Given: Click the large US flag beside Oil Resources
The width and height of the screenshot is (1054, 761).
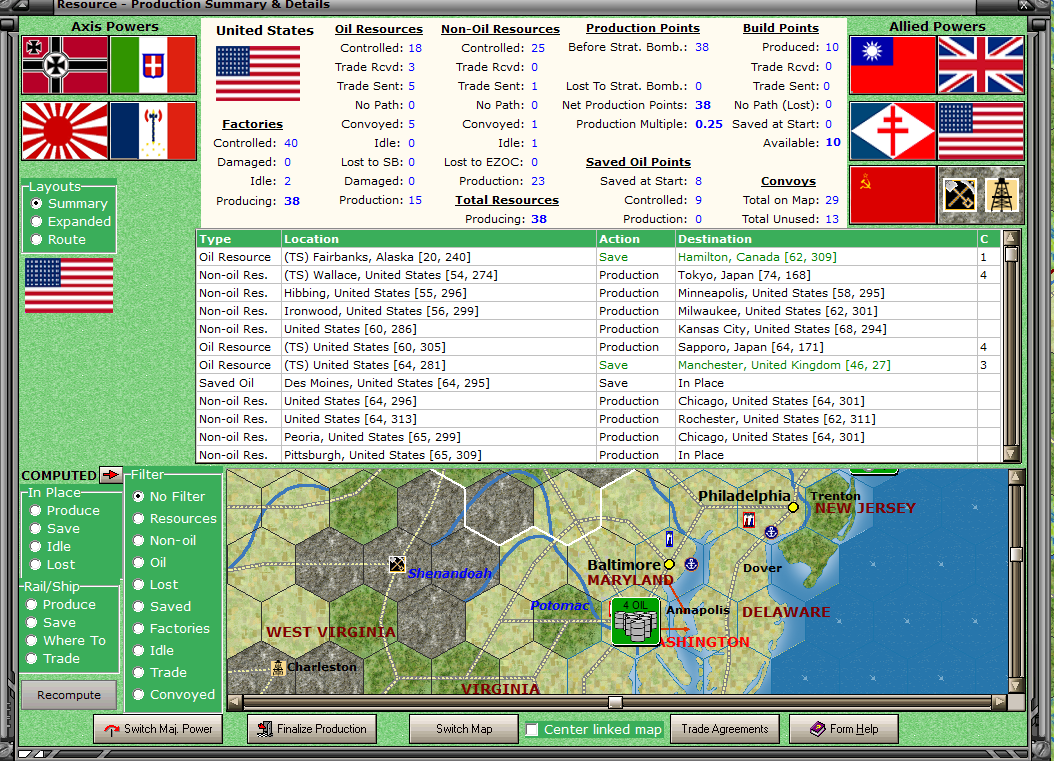Looking at the screenshot, I should (258, 73).
